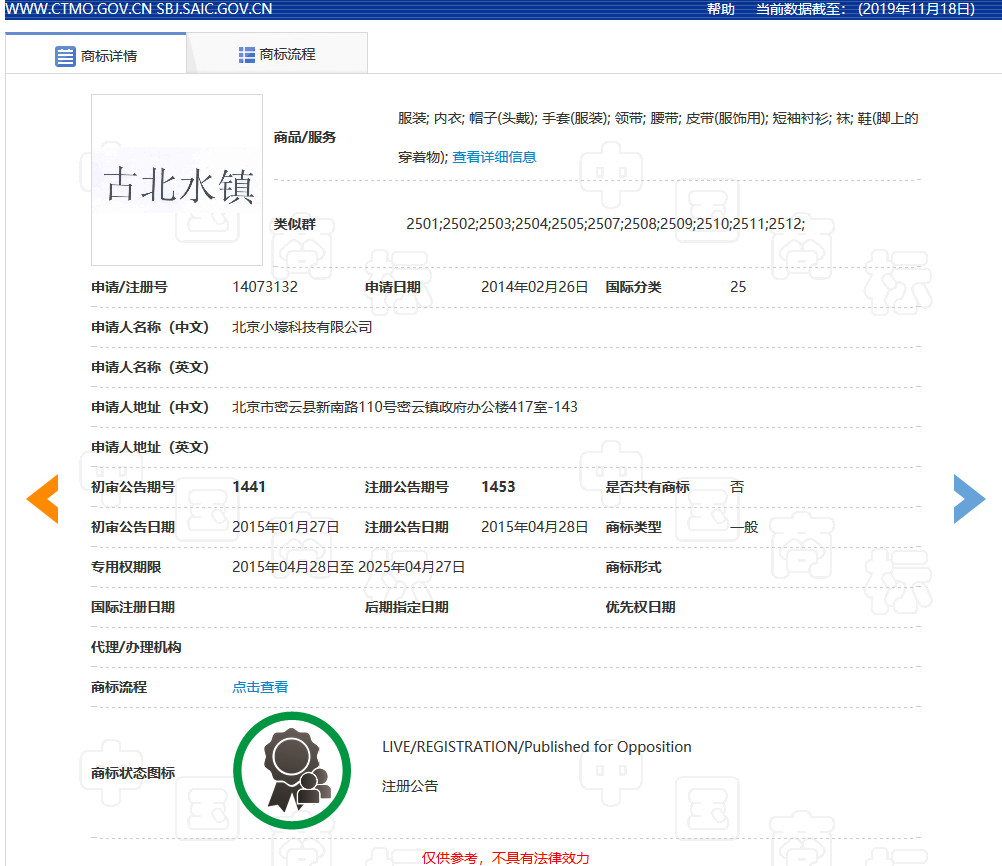Select exclusive right period 2015年04月28日至 2025年04月27日
Screen dimensions: 1002x866
click(348, 567)
